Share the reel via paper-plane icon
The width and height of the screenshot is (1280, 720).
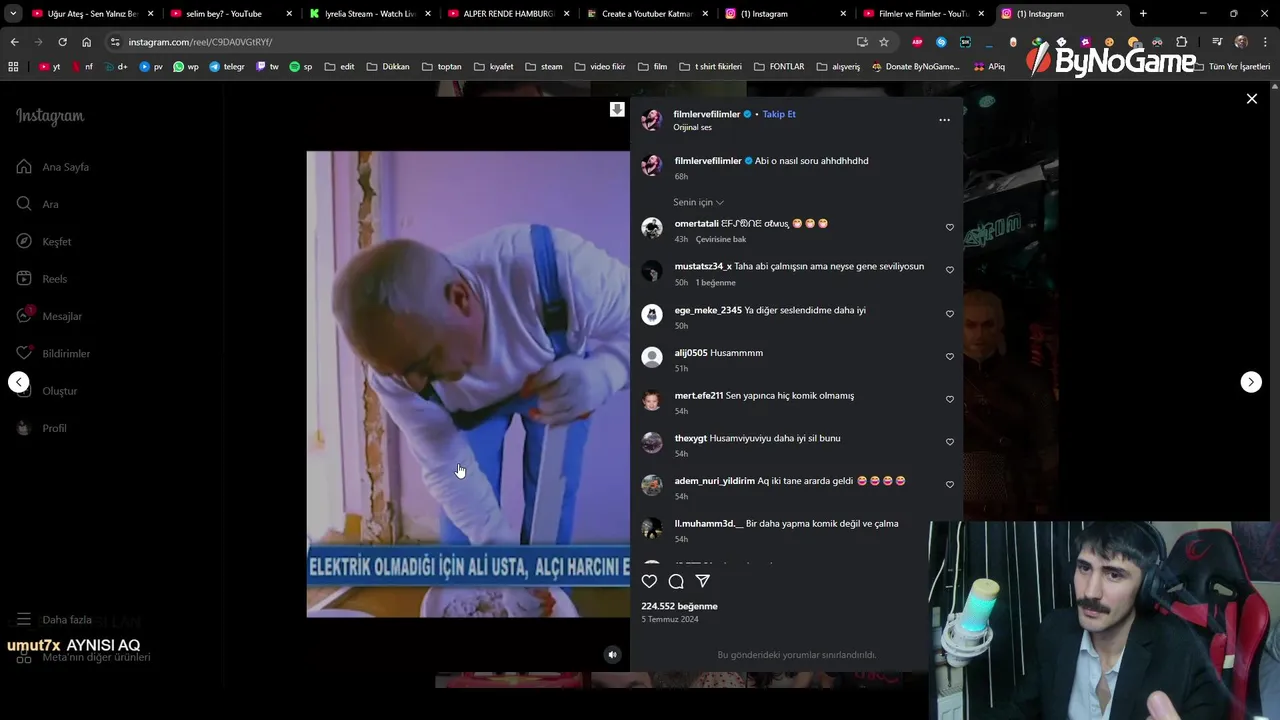point(703,581)
